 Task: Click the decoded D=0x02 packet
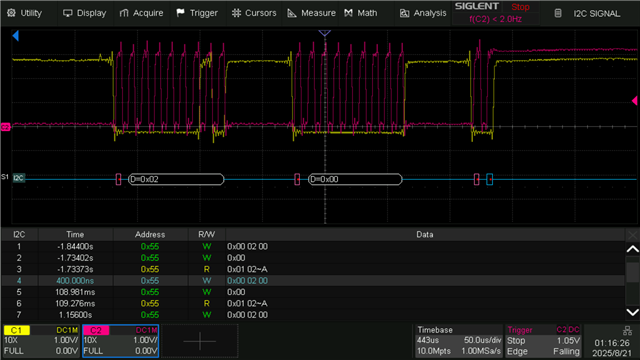tap(176, 179)
